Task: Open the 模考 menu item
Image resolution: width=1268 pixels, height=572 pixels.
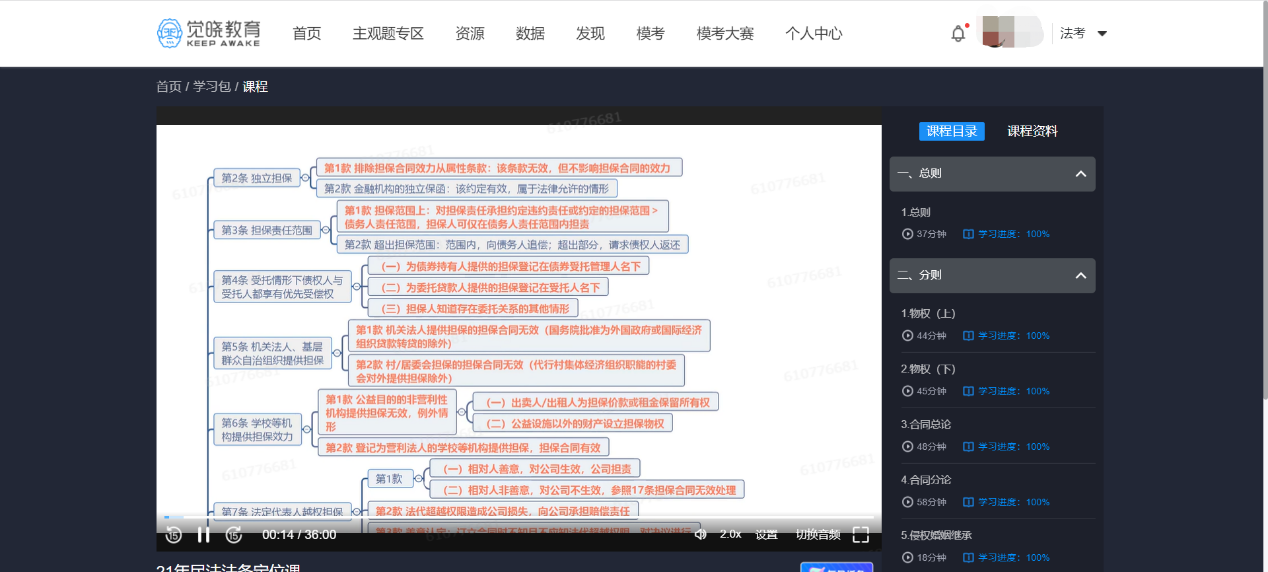Action: click(x=651, y=34)
